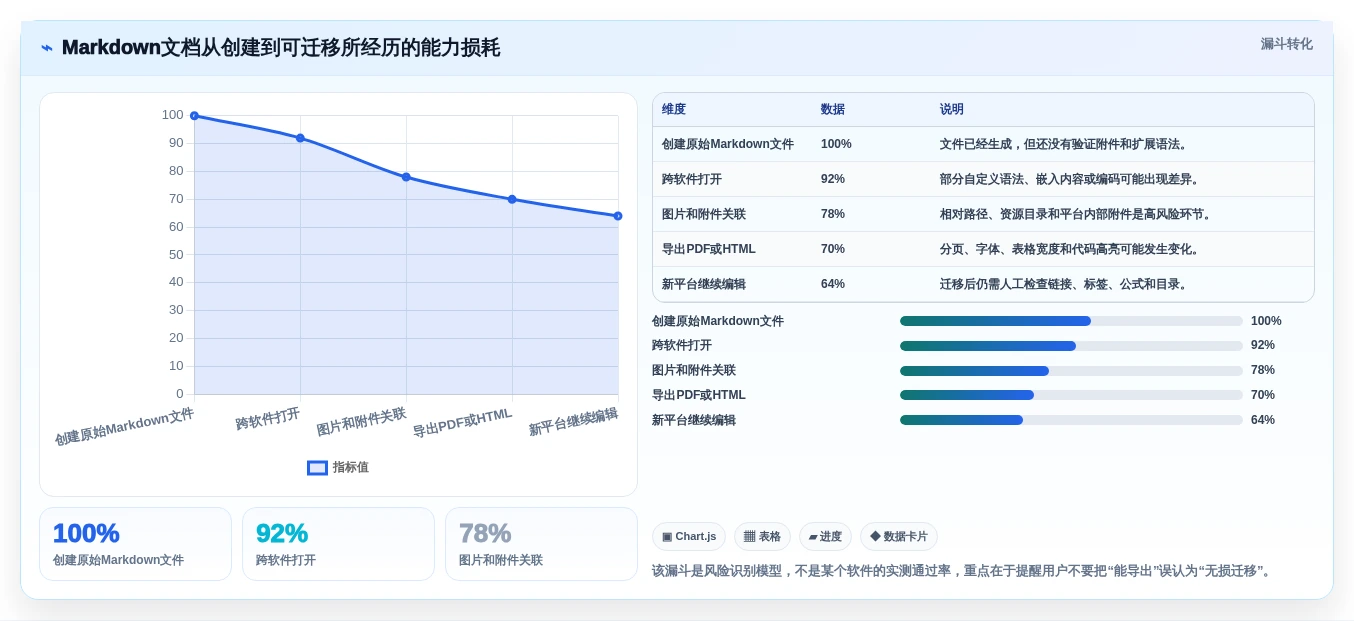Click the title Markdown文档从创建到可迁移所经历的能力损耗
This screenshot has width=1354, height=621.
281,48
